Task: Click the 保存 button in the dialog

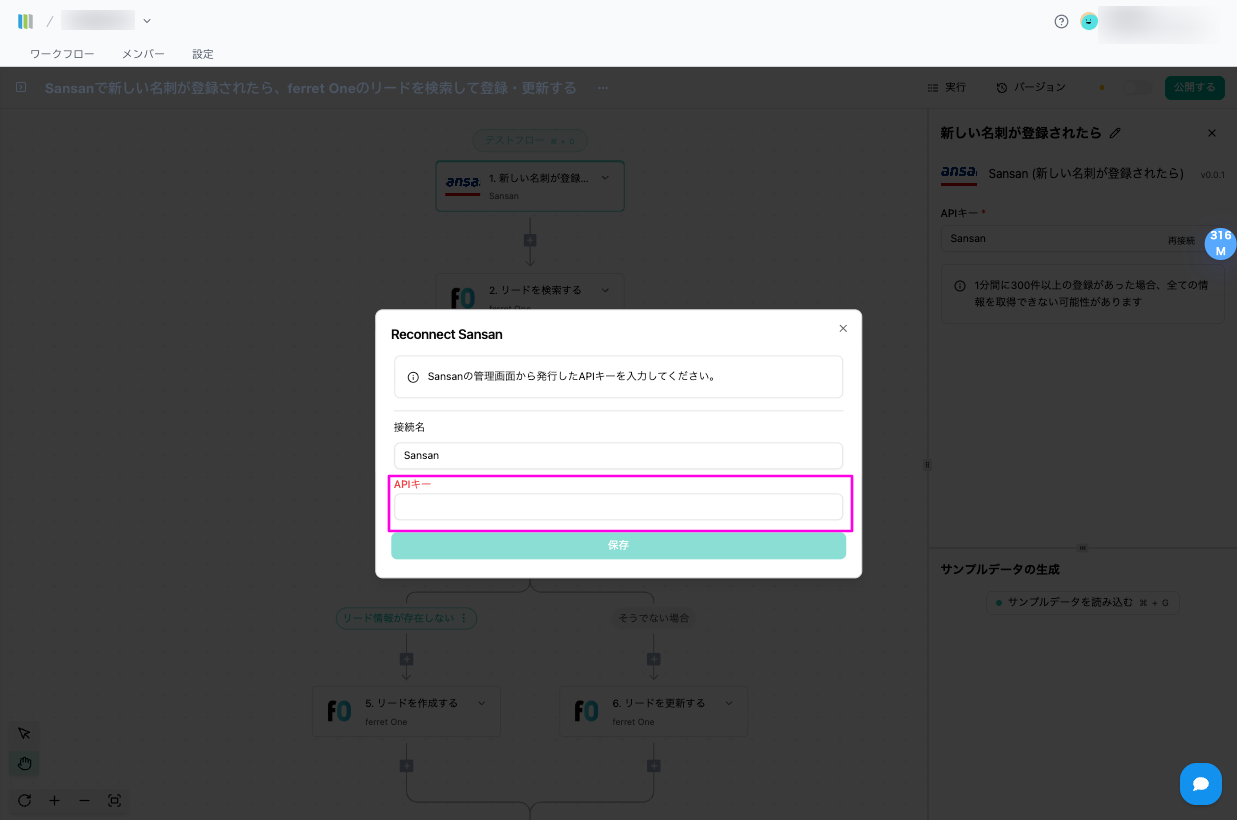Action: coord(618,546)
